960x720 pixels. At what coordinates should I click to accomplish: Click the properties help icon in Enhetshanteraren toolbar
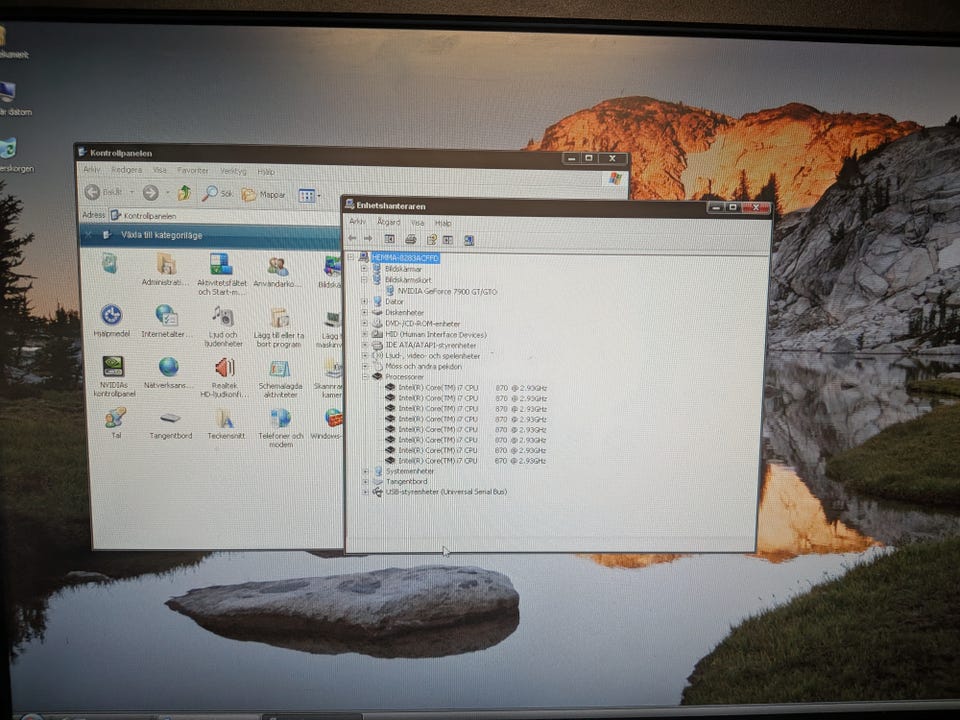431,239
